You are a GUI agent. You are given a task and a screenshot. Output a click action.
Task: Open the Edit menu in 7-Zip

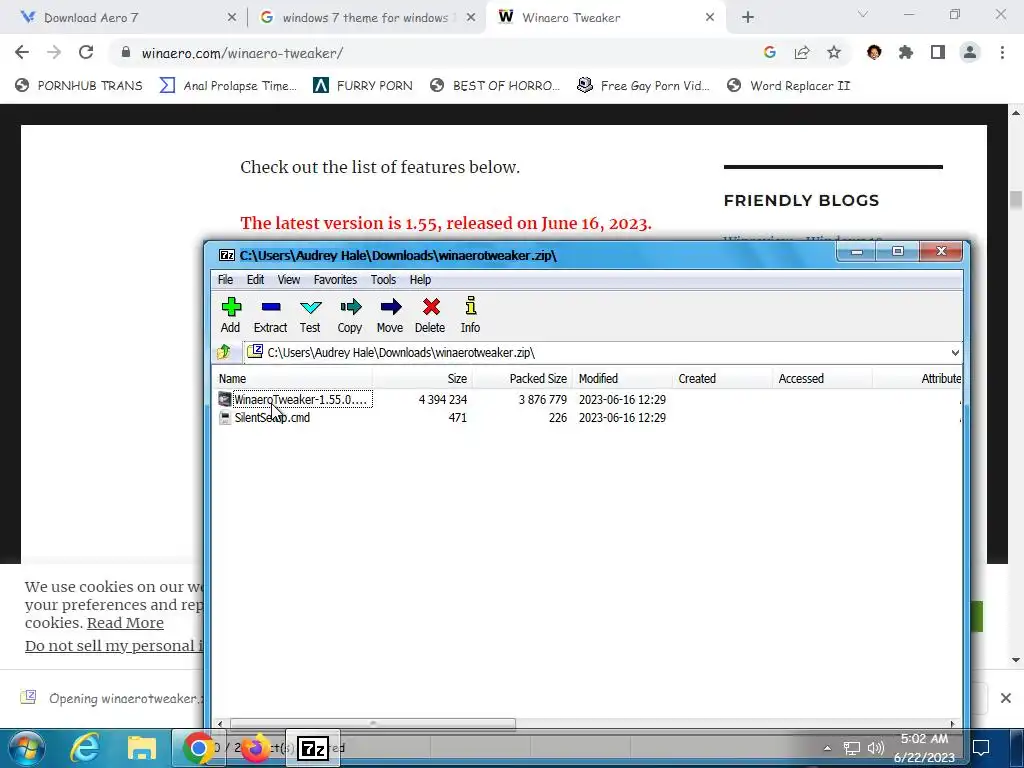click(255, 280)
